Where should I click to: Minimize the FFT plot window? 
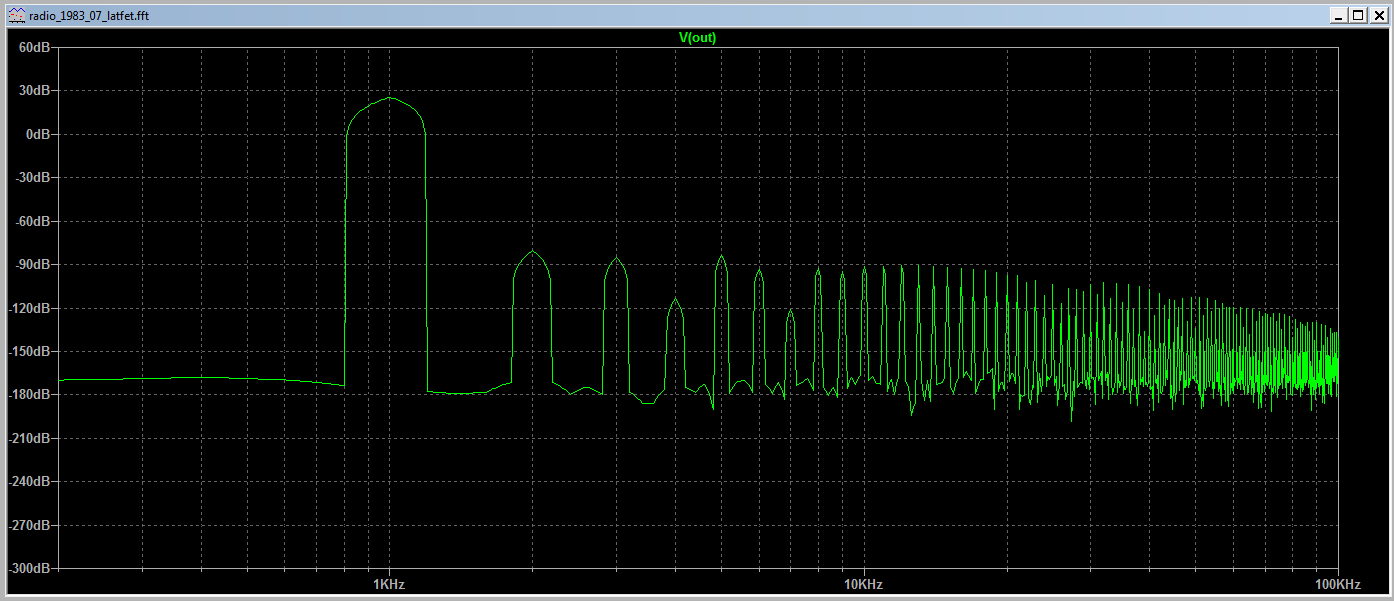(1341, 15)
